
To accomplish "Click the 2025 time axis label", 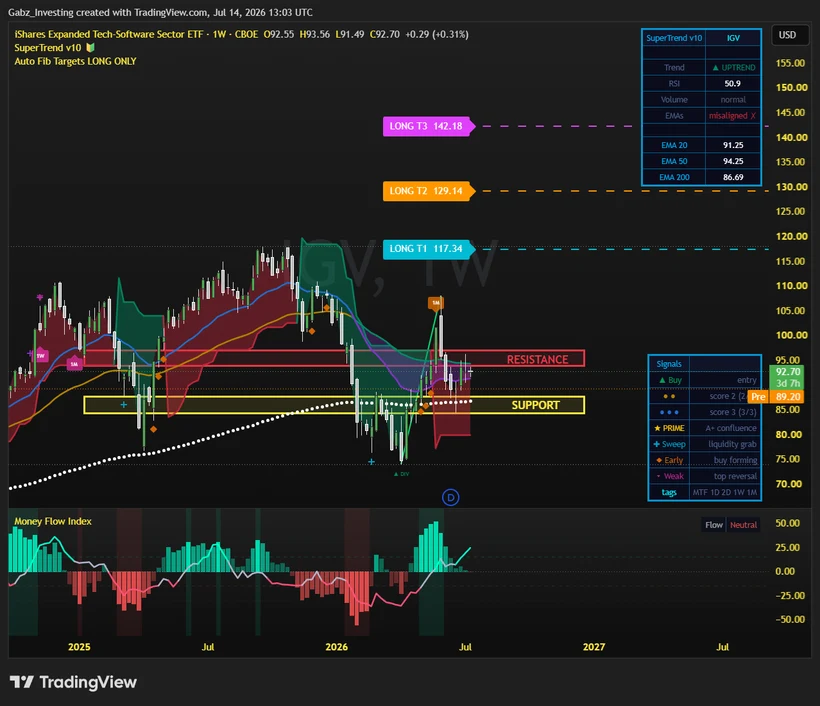I will point(79,647).
